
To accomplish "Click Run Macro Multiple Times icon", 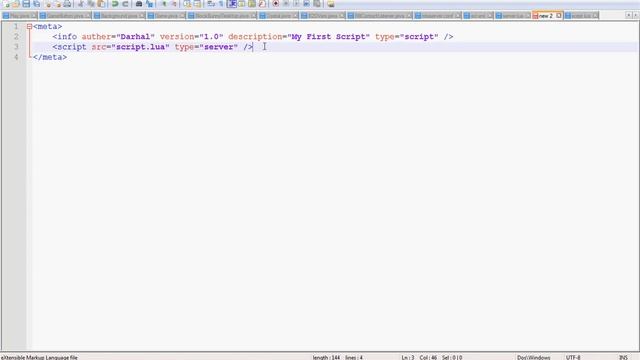I will (307, 4).
